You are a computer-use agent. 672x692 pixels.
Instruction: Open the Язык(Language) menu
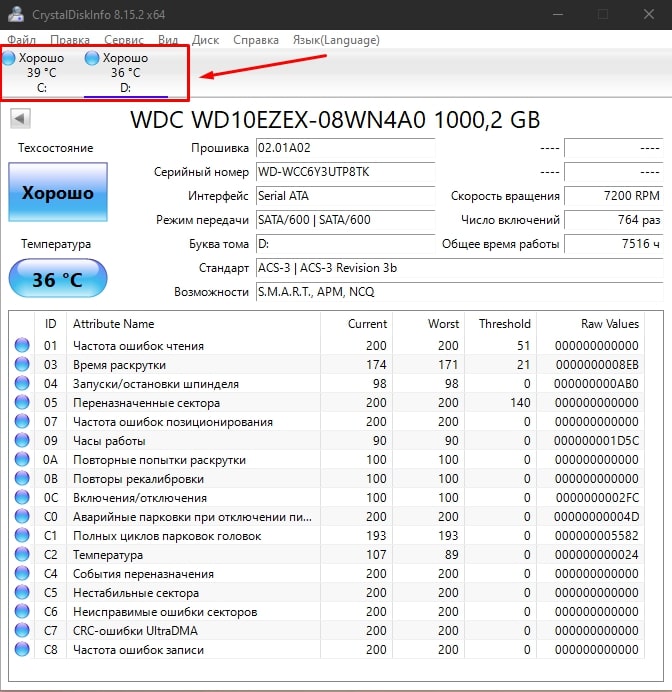point(336,40)
